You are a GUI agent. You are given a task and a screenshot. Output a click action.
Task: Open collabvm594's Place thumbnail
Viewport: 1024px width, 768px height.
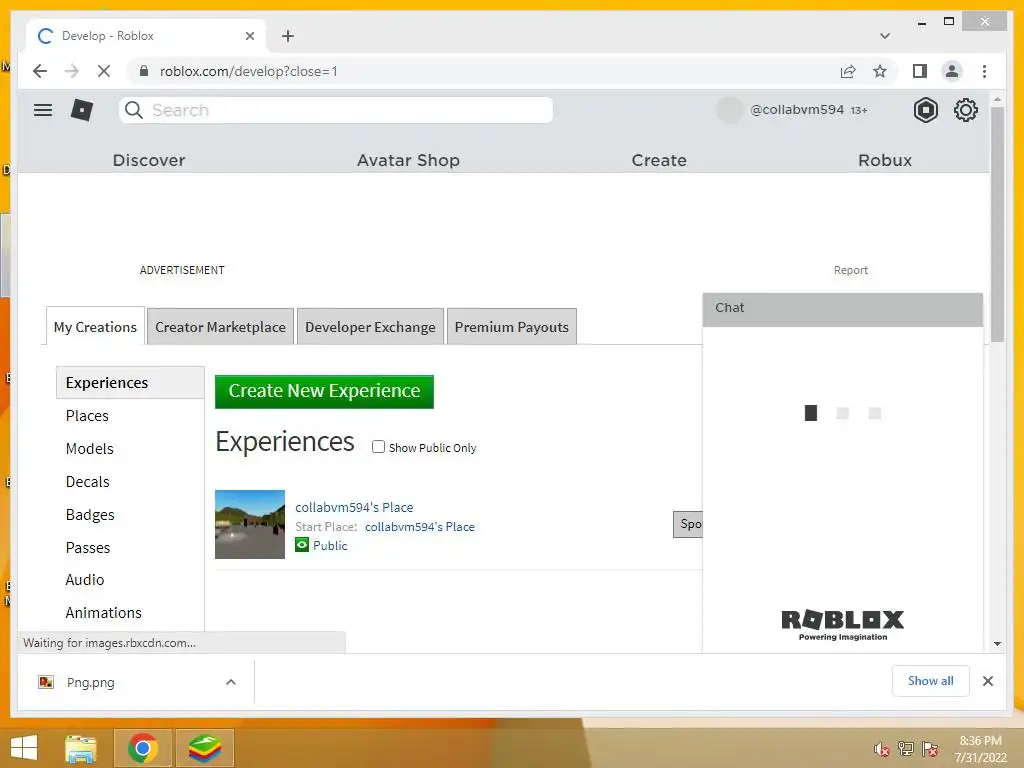pos(250,524)
